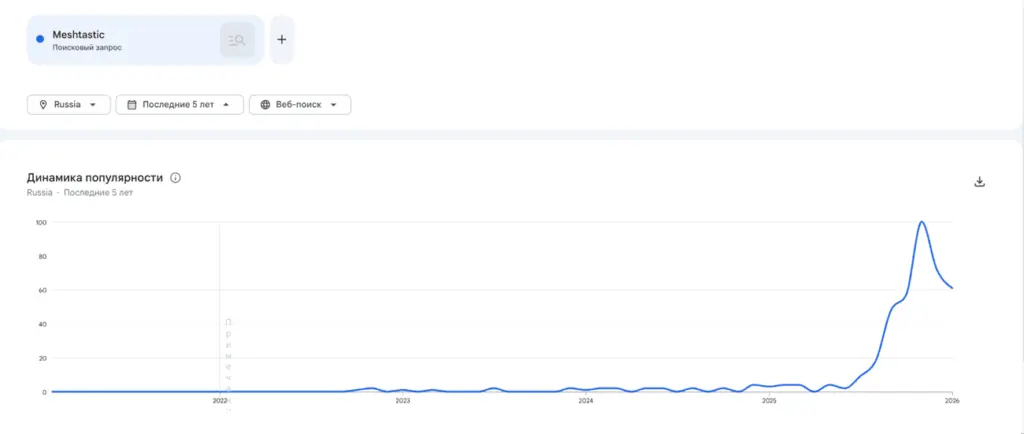Click the chart line's peak at 100
1024x434 pixels.
pyautogui.click(x=921, y=222)
